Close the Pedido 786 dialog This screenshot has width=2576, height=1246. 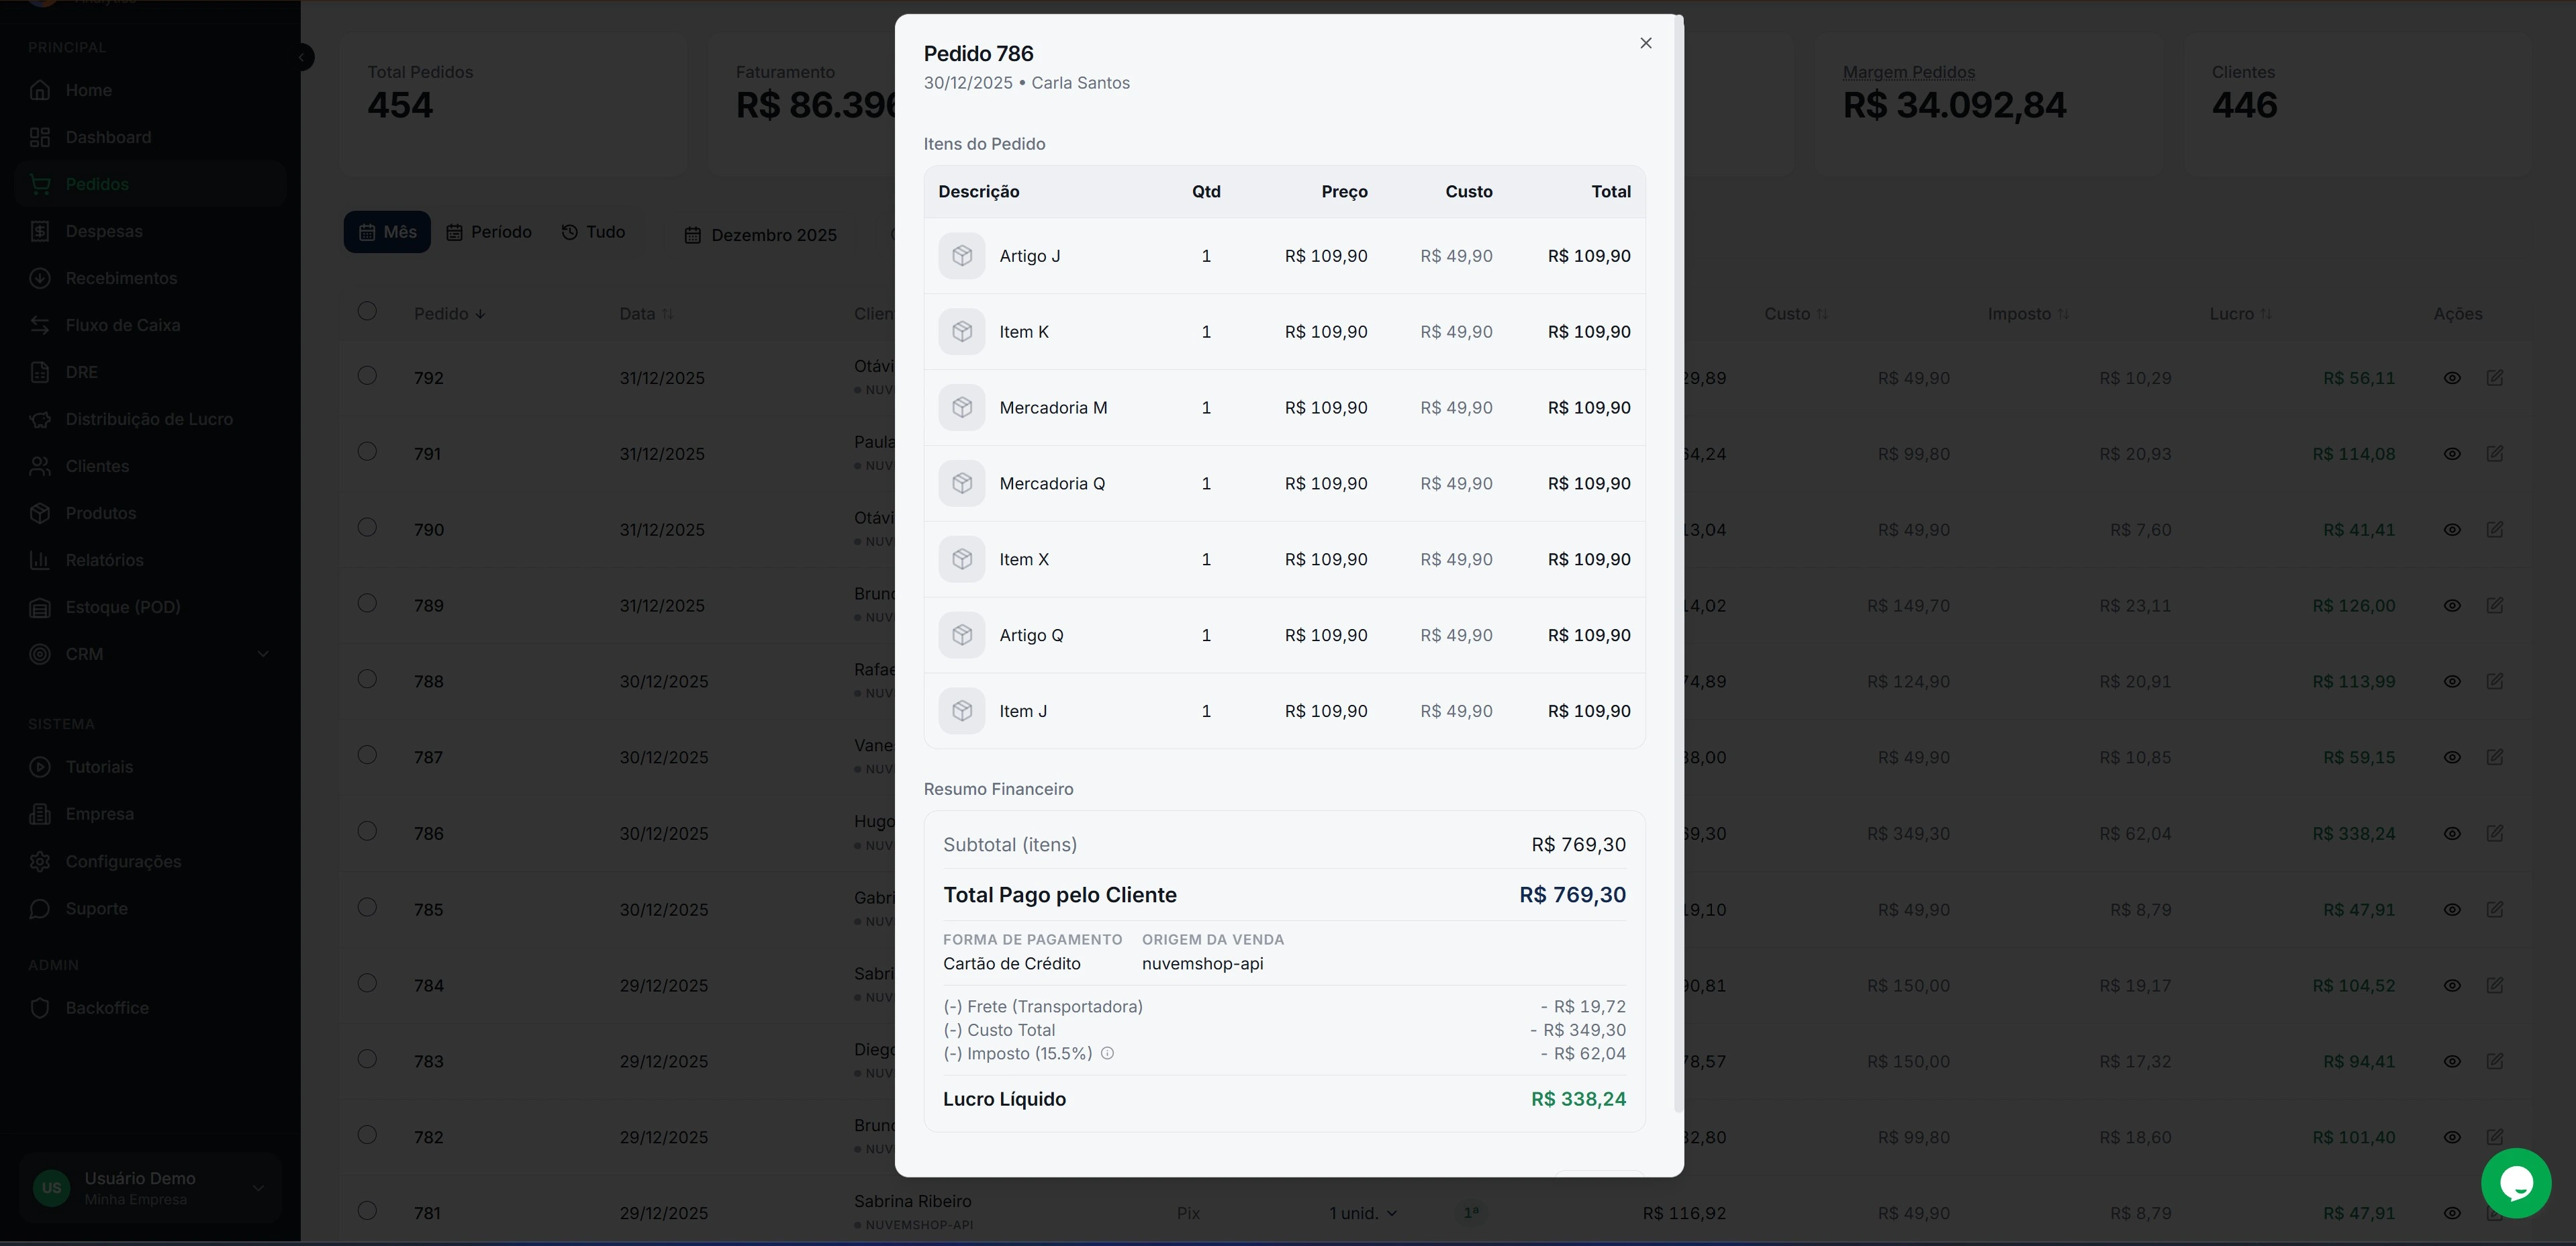point(1645,43)
